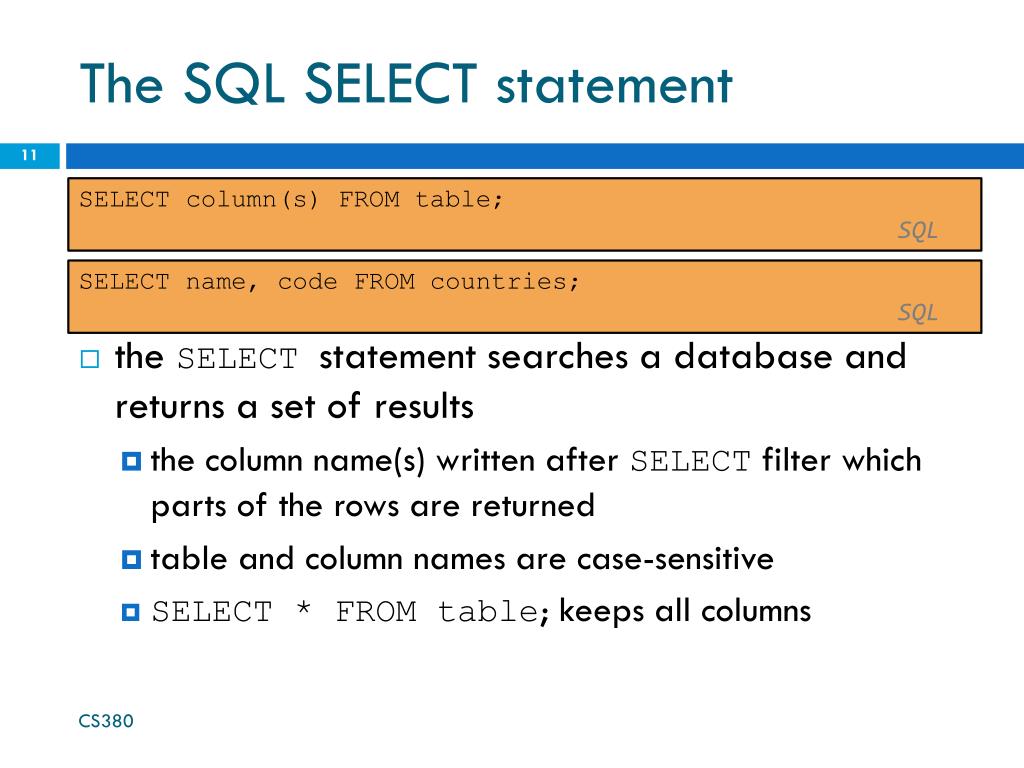Click the slide number 11 badge

(29, 155)
